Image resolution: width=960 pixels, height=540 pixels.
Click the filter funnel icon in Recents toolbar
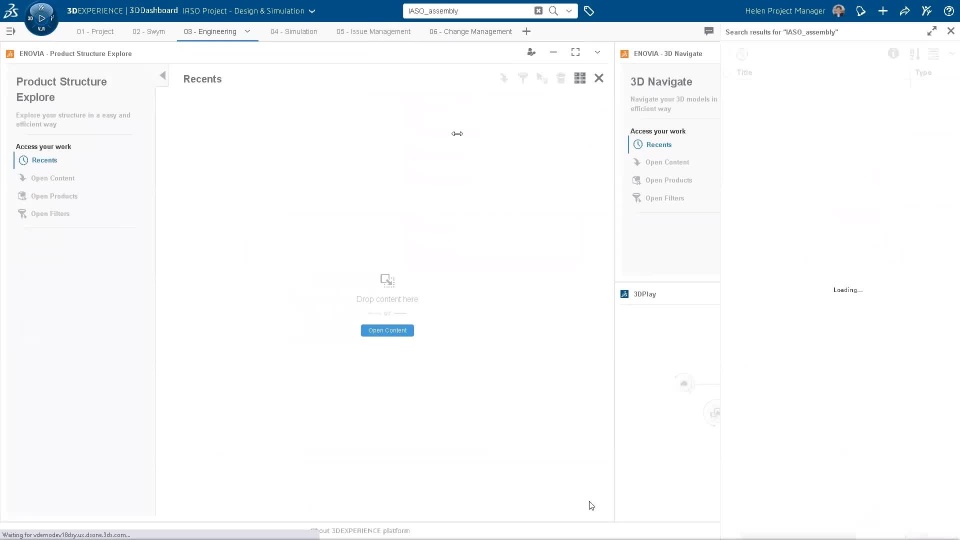(523, 78)
